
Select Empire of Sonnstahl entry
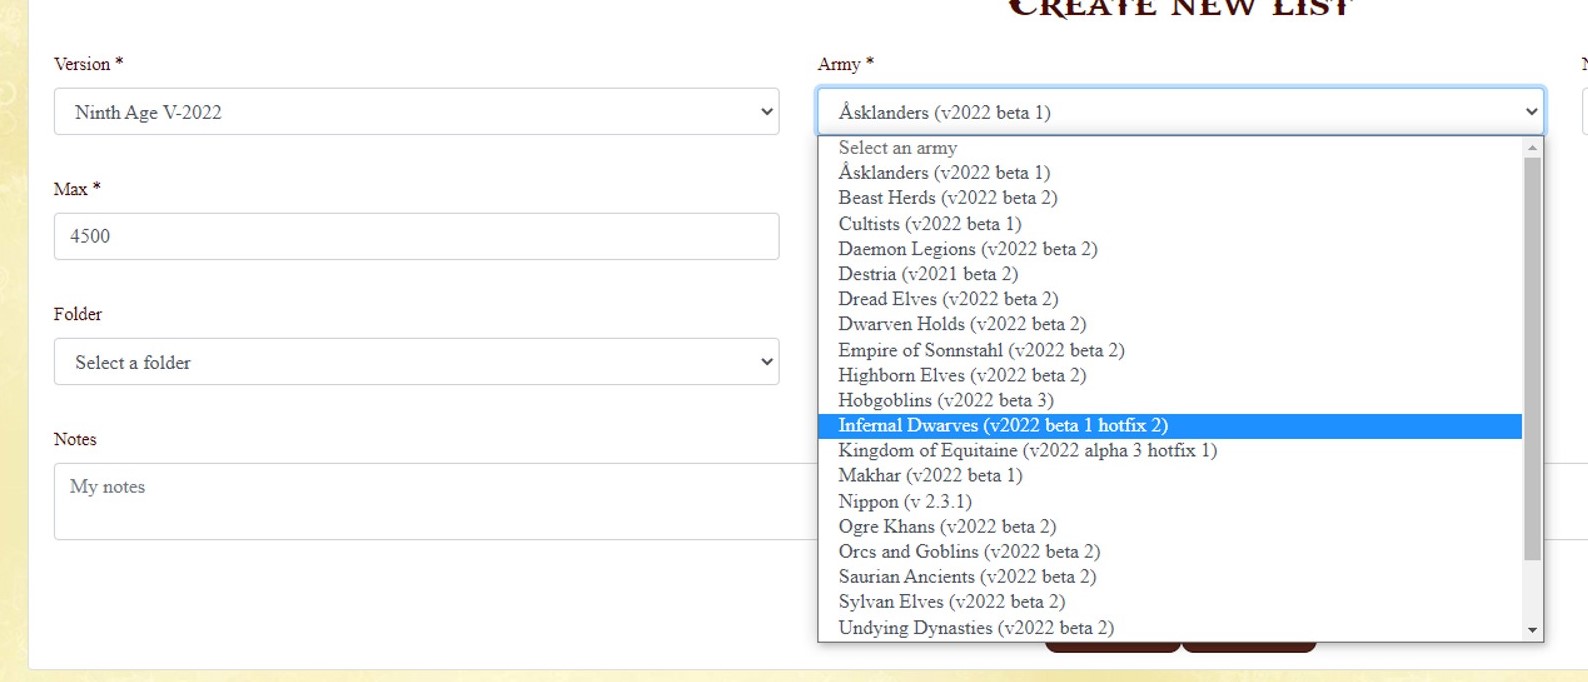(981, 350)
